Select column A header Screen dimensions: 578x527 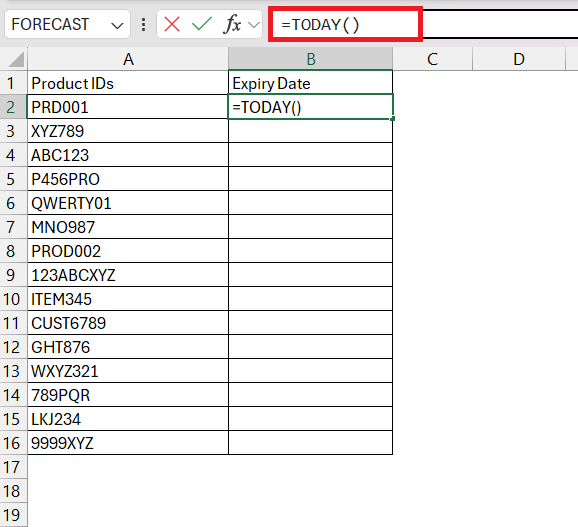pyautogui.click(x=128, y=59)
